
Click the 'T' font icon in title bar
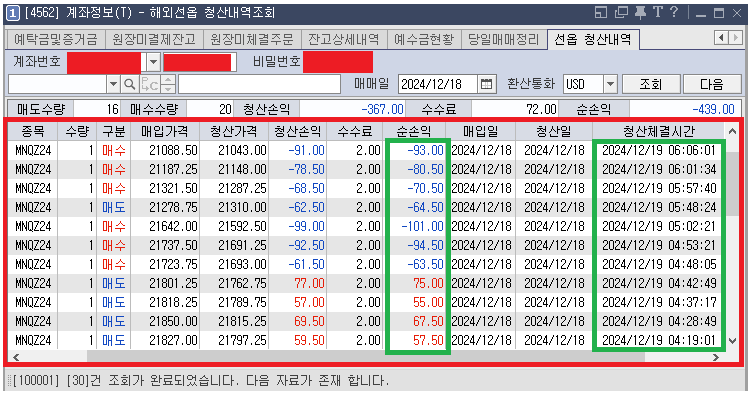pyautogui.click(x=658, y=12)
